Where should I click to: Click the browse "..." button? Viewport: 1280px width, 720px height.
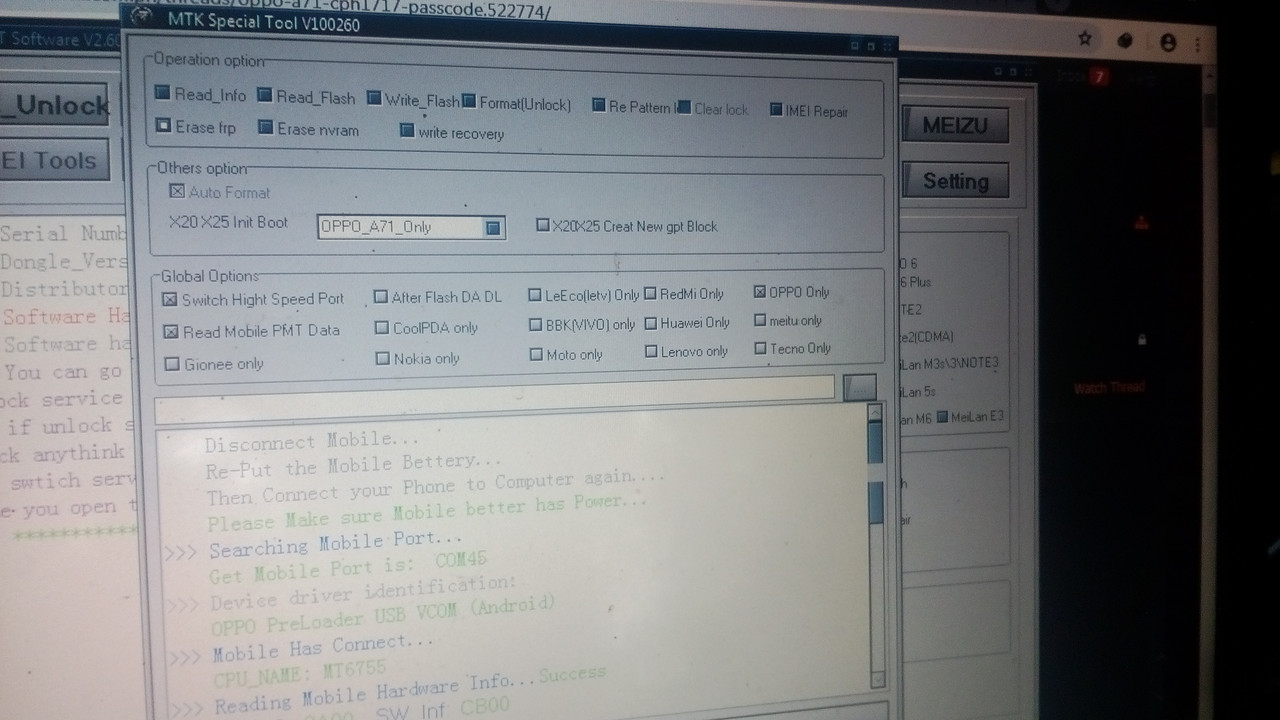(859, 387)
